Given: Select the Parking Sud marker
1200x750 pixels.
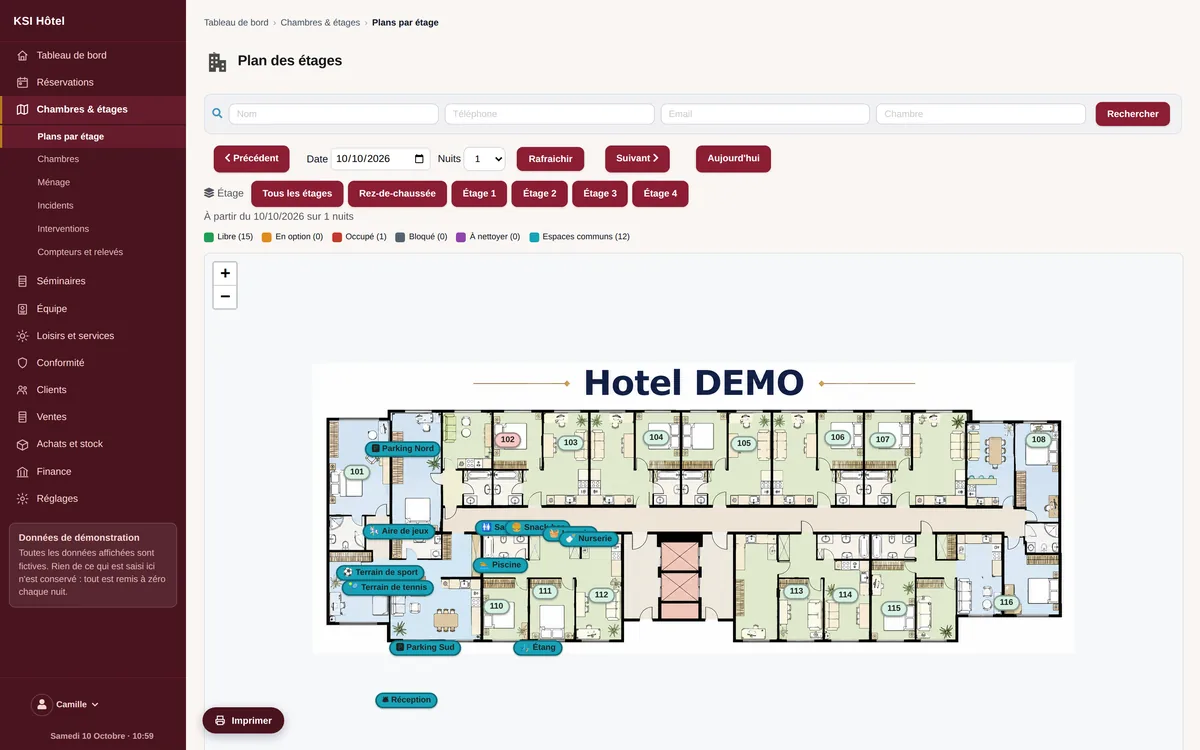Looking at the screenshot, I should tap(425, 648).
